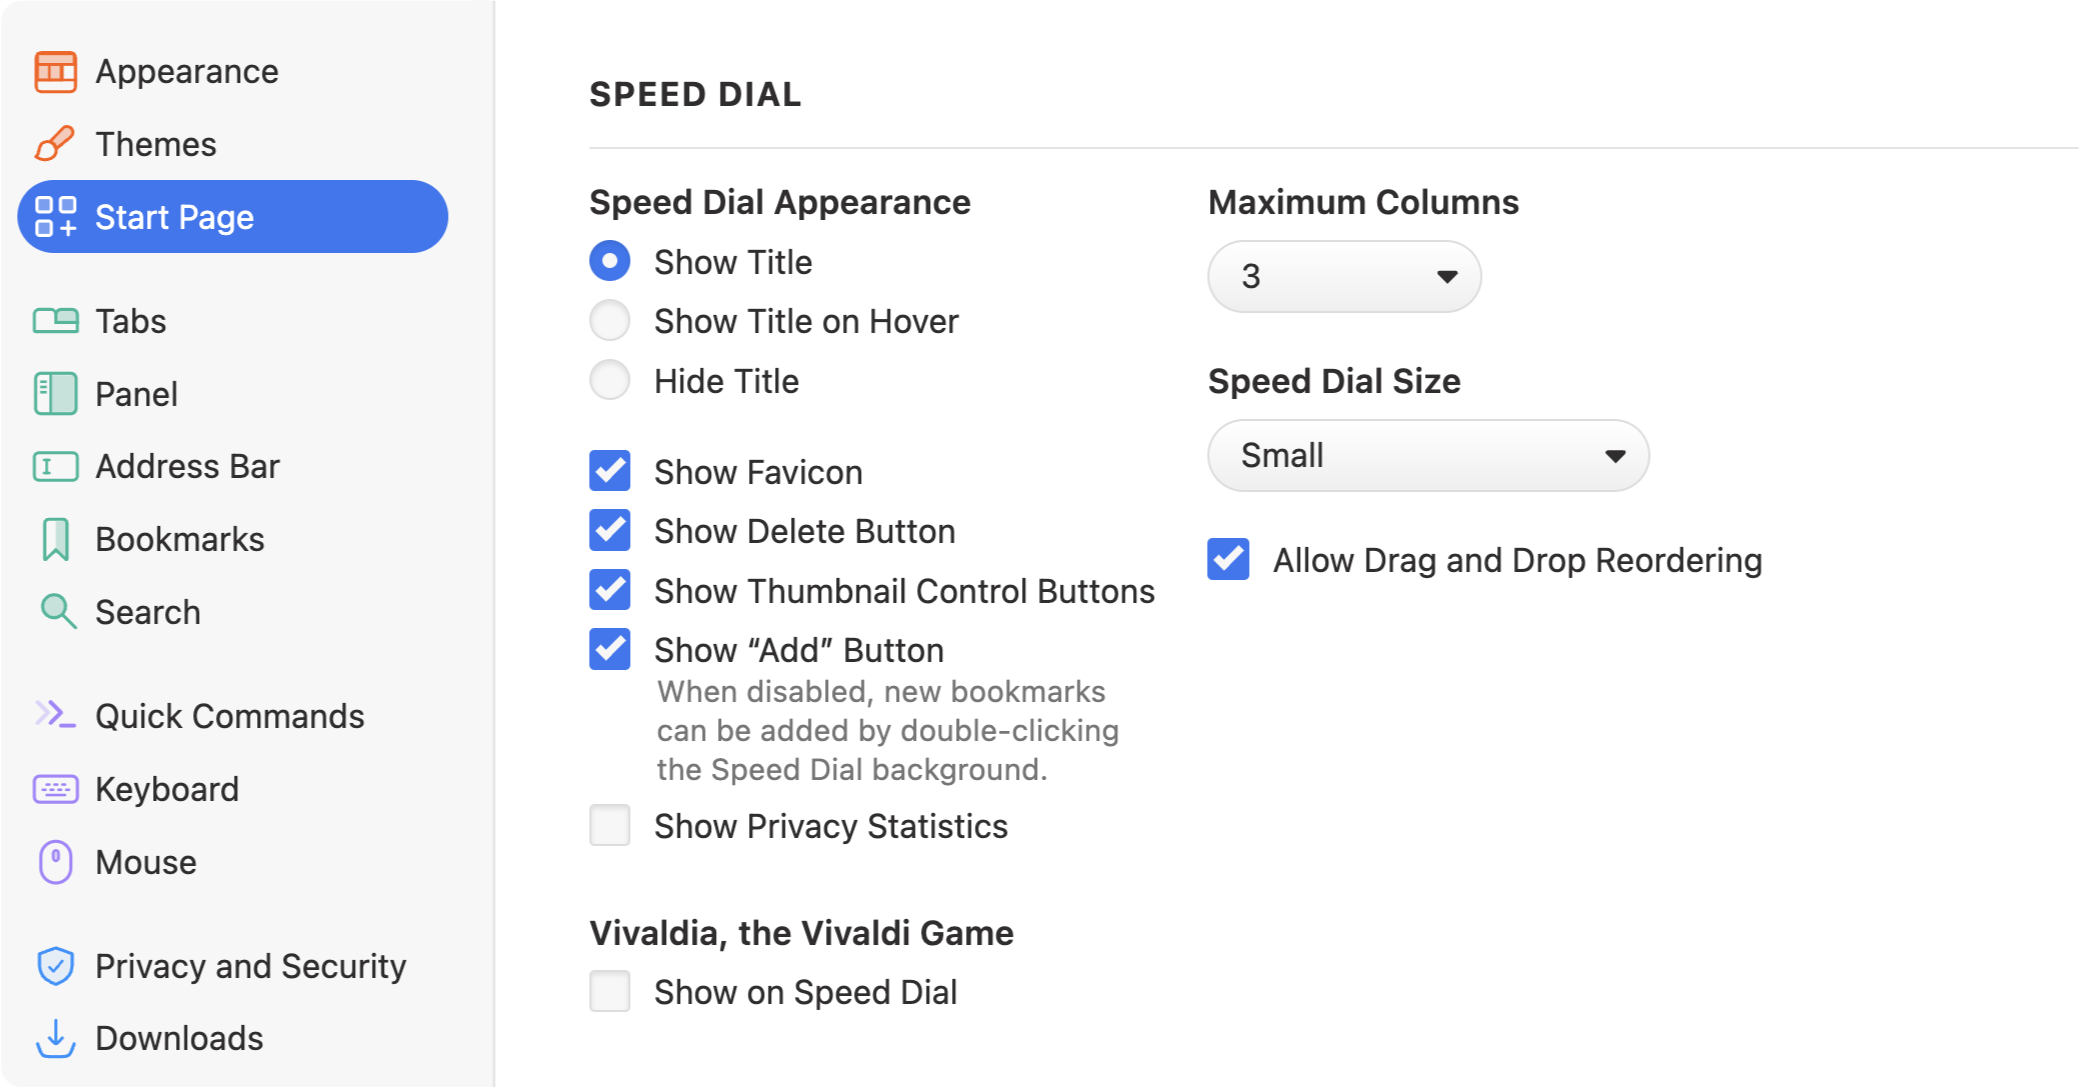The height and width of the screenshot is (1088, 2080).
Task: Enable Show Privacy Statistics checkbox
Action: click(x=610, y=825)
